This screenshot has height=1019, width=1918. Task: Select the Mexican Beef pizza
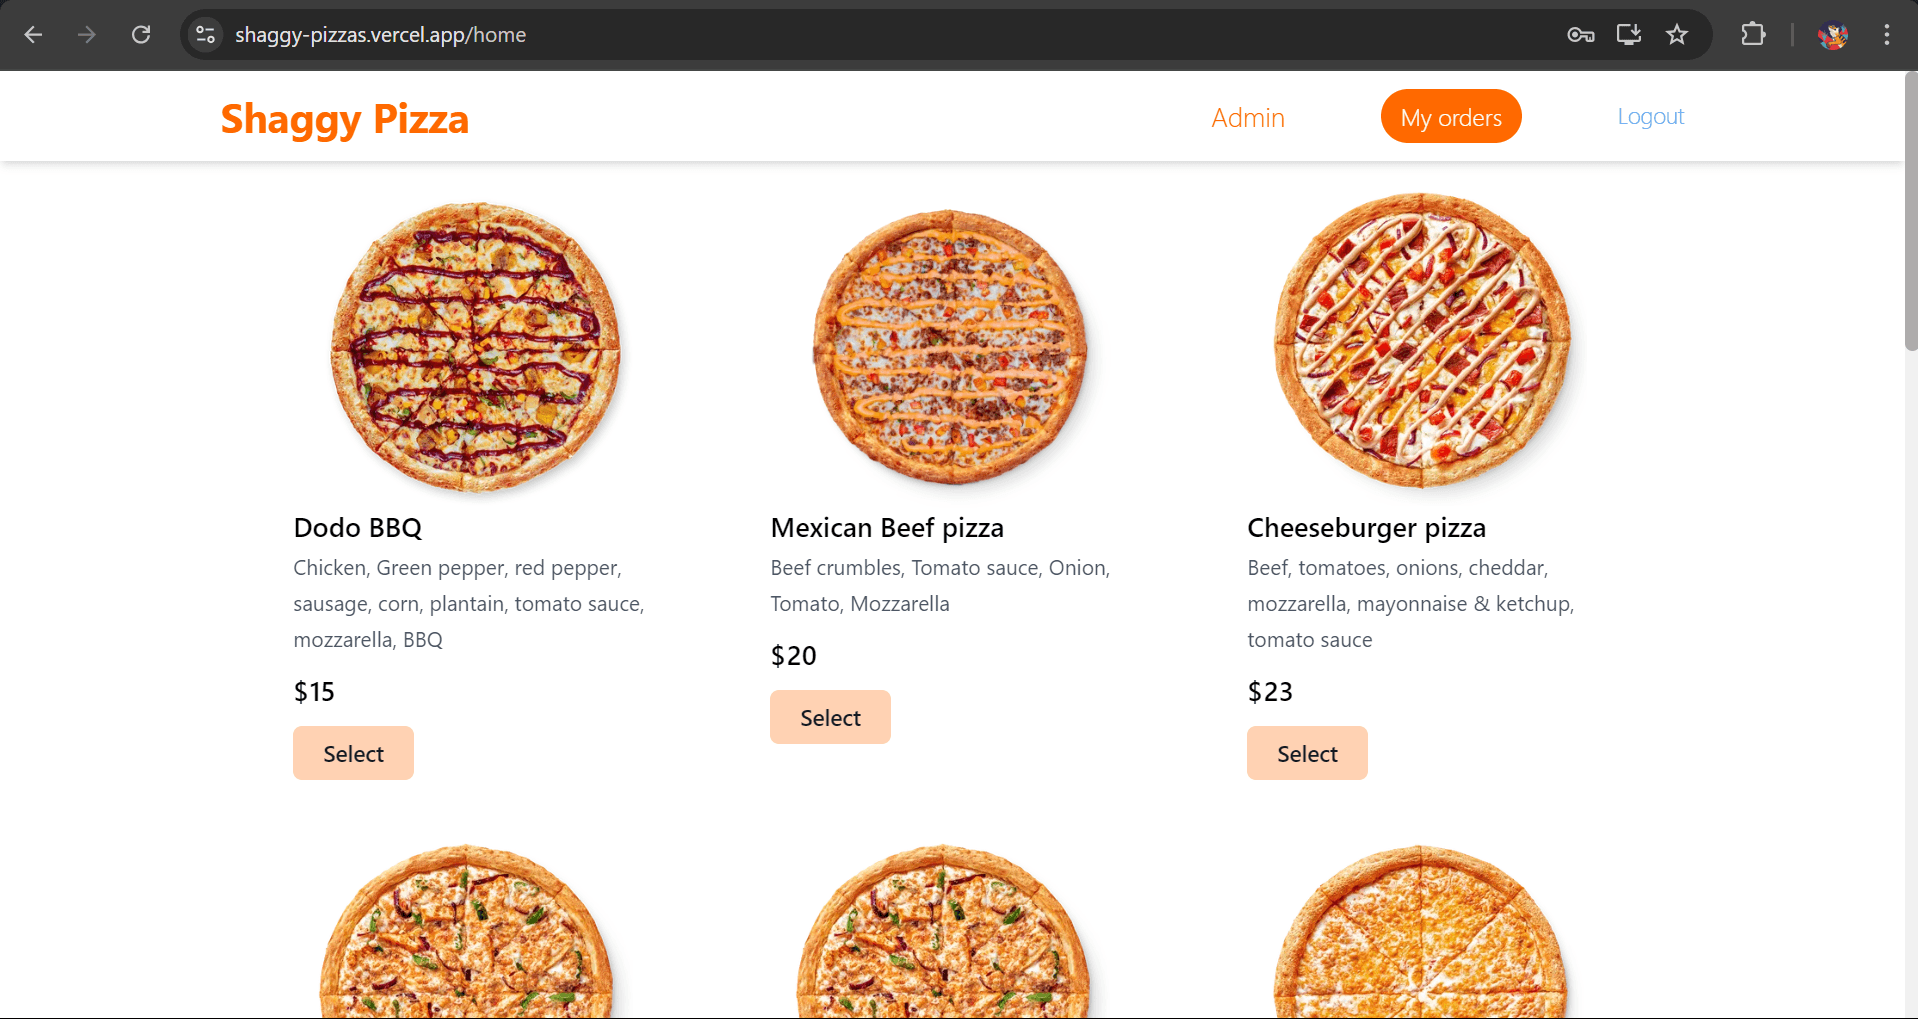tap(830, 717)
